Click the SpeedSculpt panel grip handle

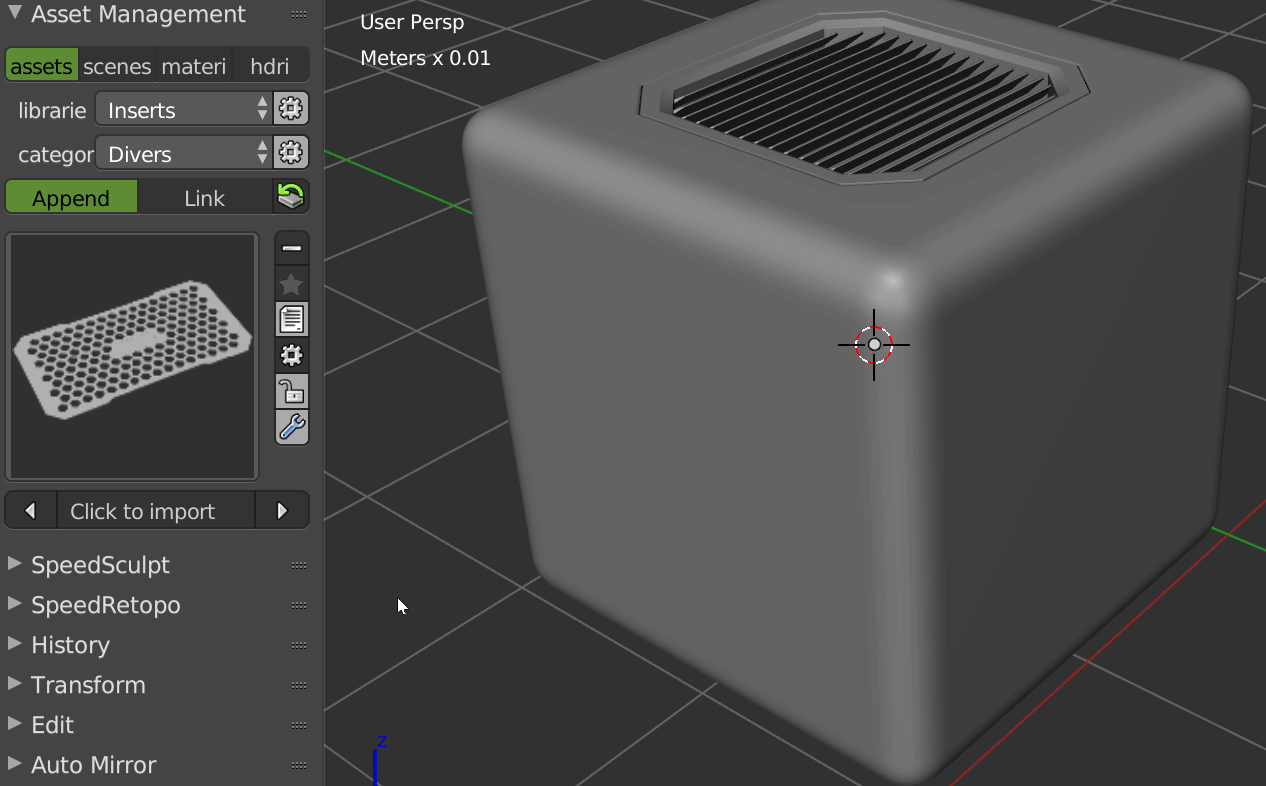pos(298,565)
